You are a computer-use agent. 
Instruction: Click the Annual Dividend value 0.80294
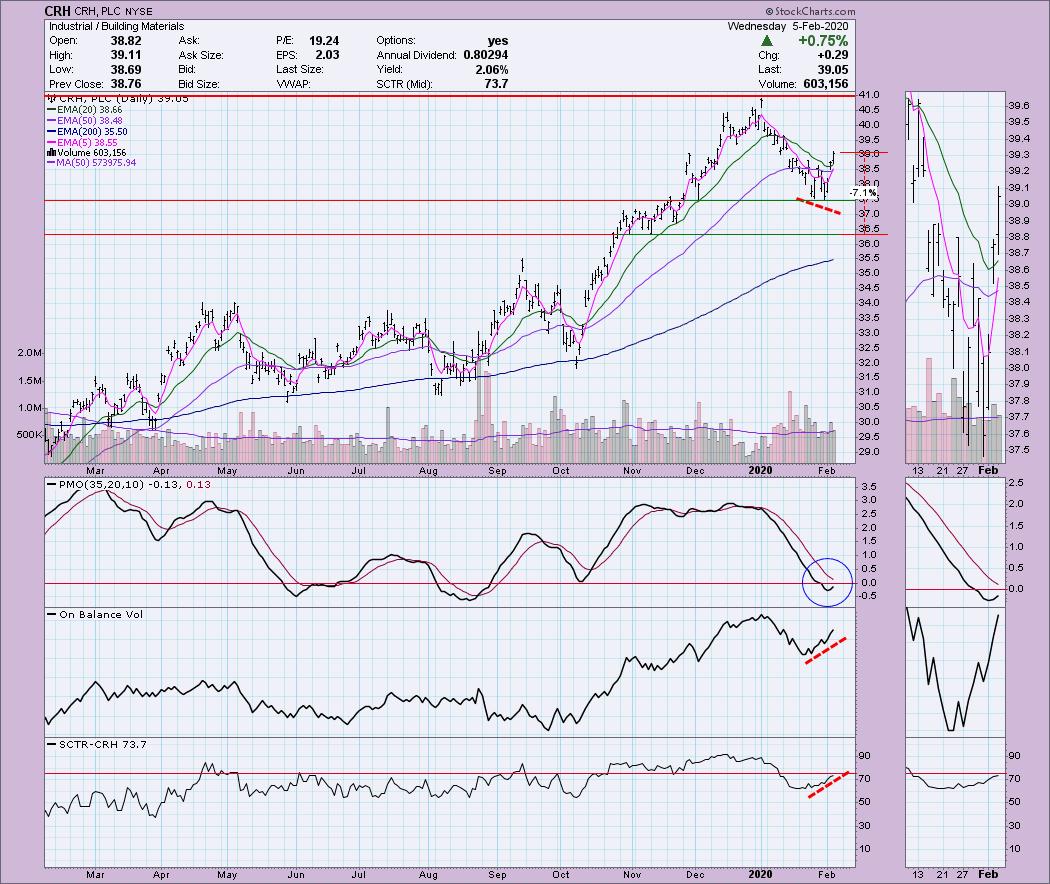[x=485, y=55]
